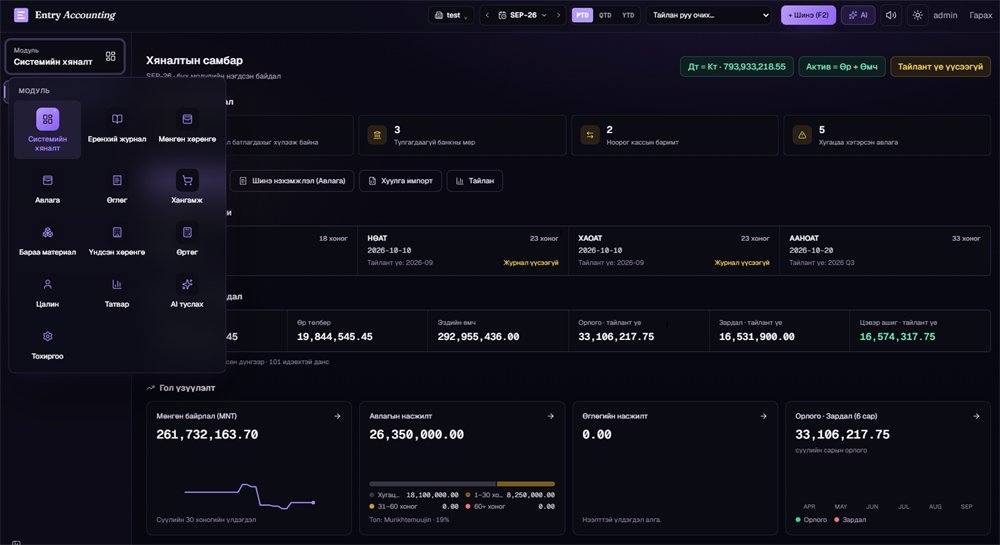This screenshot has width=1000, height=545.
Task: Click the 26,350,000.00 receivables total
Action: pos(416,435)
